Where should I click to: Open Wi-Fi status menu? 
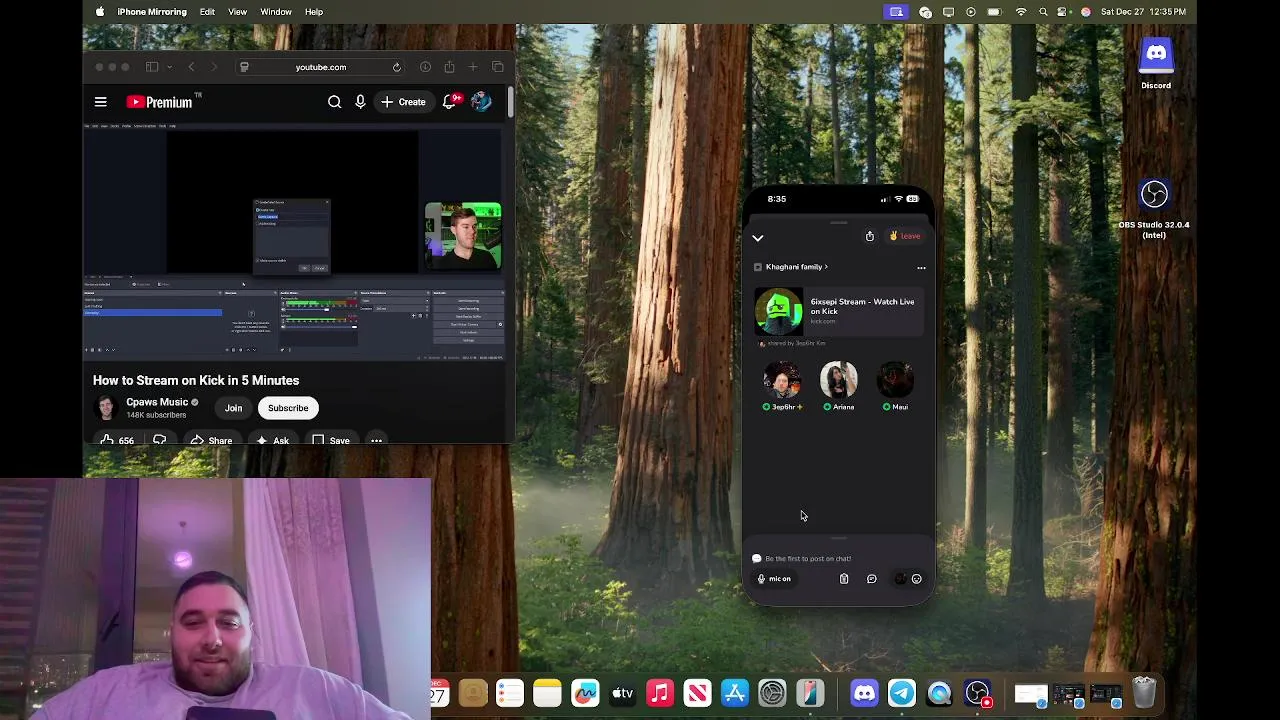(x=1021, y=12)
